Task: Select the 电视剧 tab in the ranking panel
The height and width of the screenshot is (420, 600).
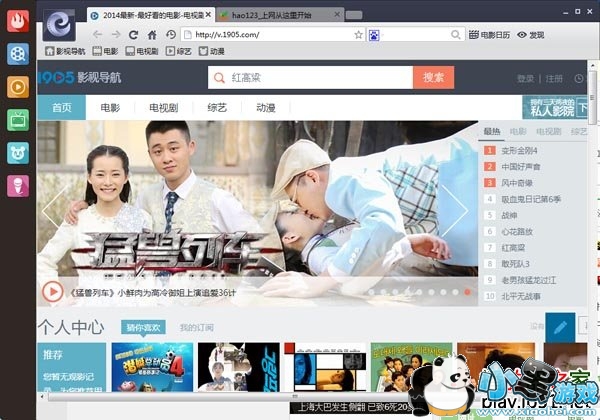Action: point(548,132)
